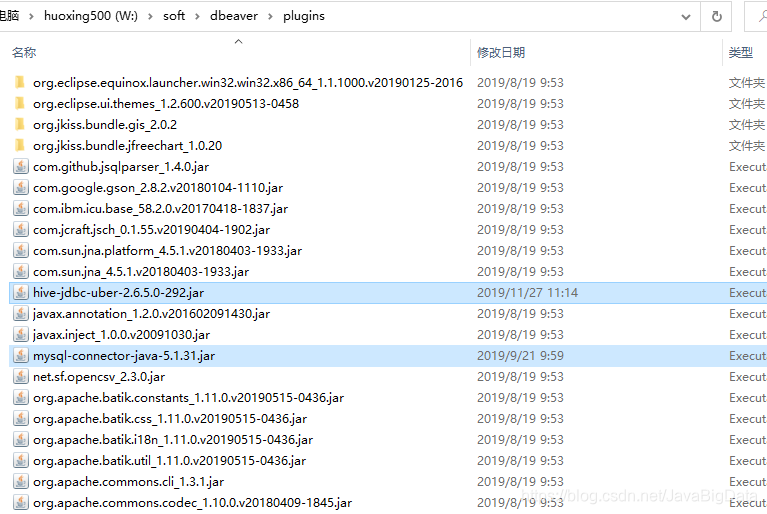The height and width of the screenshot is (514, 767).
Task: Select file javax.annotation_1.2.0.v201602091430.jar
Action: 151,314
